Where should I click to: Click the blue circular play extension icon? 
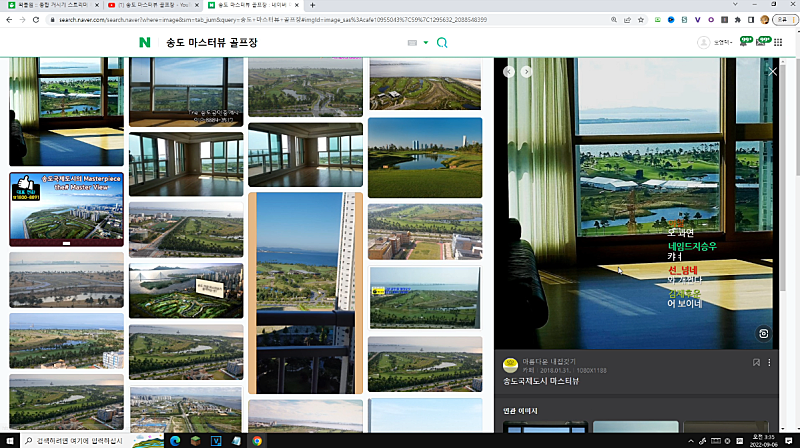pos(671,19)
